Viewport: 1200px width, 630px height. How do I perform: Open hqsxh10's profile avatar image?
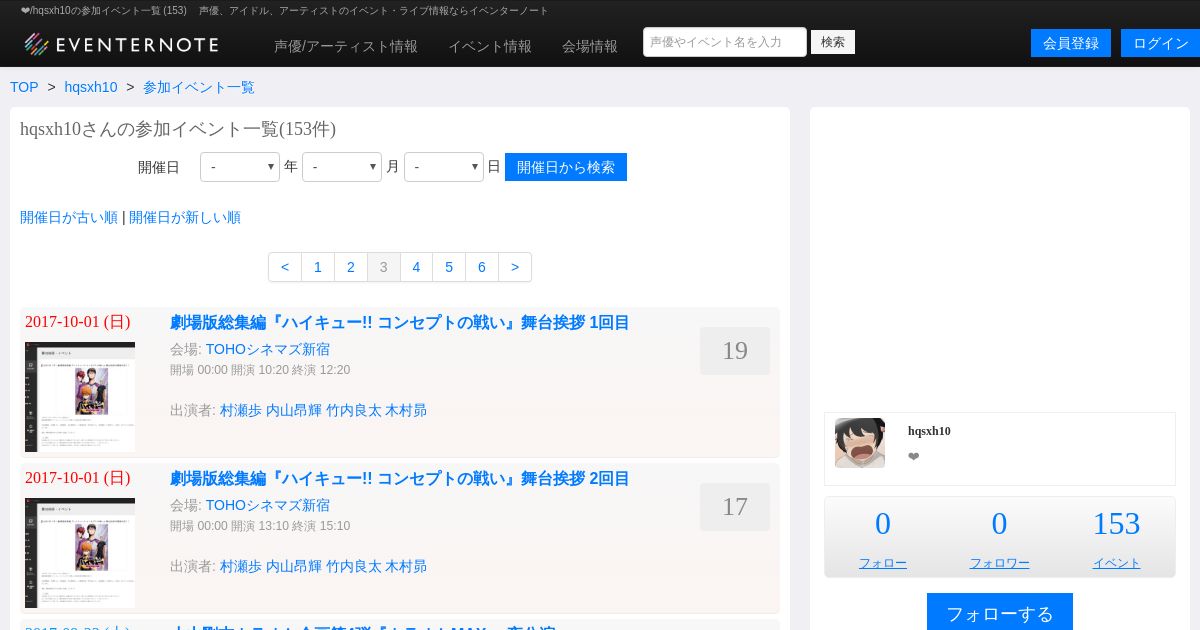point(860,443)
